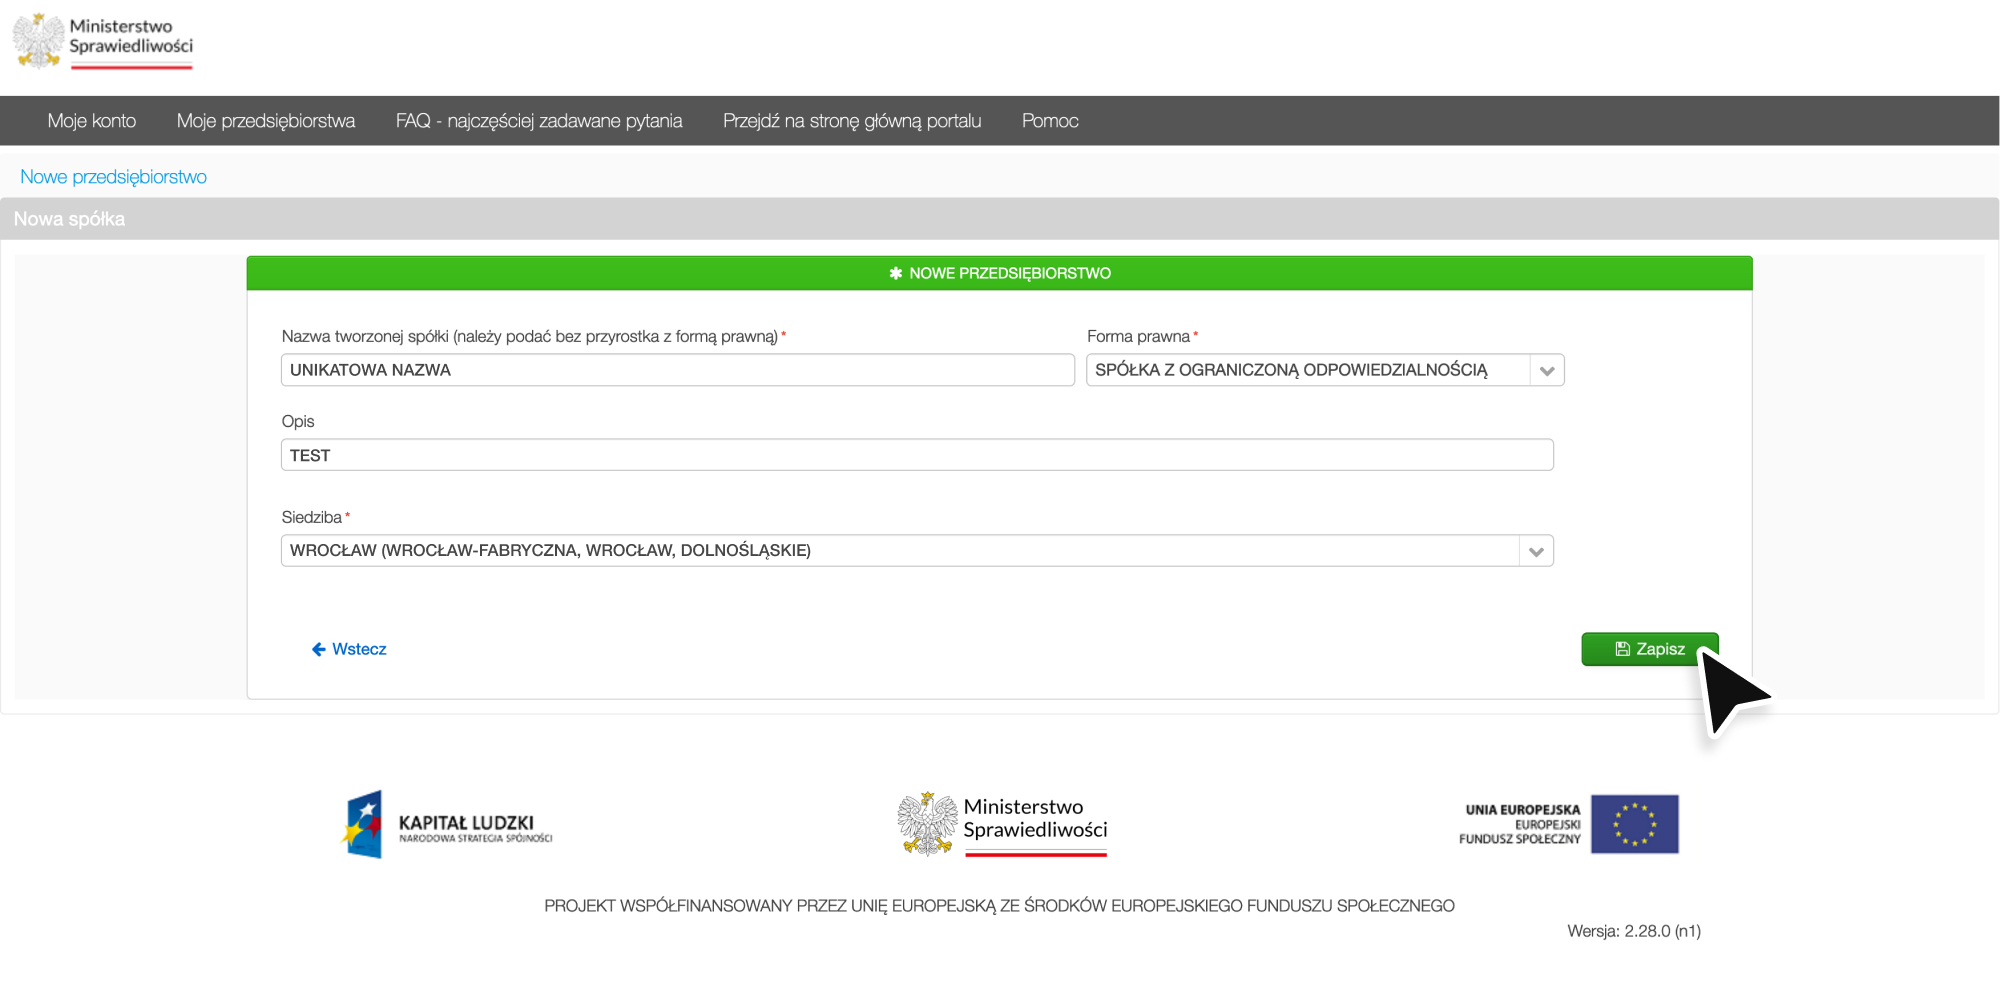Viewport: 2000px width, 984px height.
Task: Go to Przejdź na stronę główną portalu
Action: click(x=852, y=121)
